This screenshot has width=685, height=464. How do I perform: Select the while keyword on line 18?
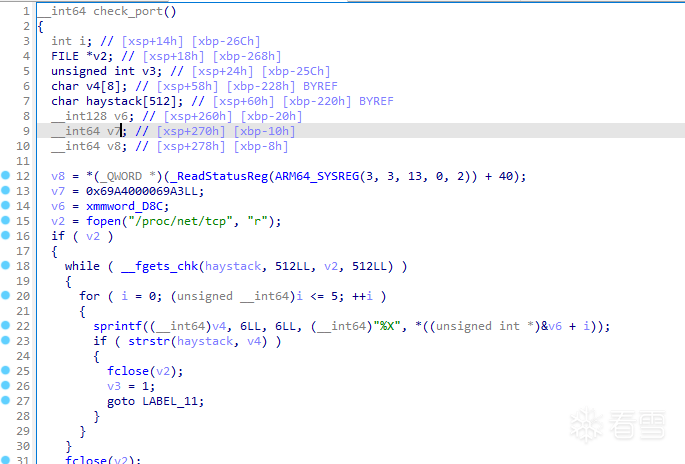pyautogui.click(x=82, y=266)
